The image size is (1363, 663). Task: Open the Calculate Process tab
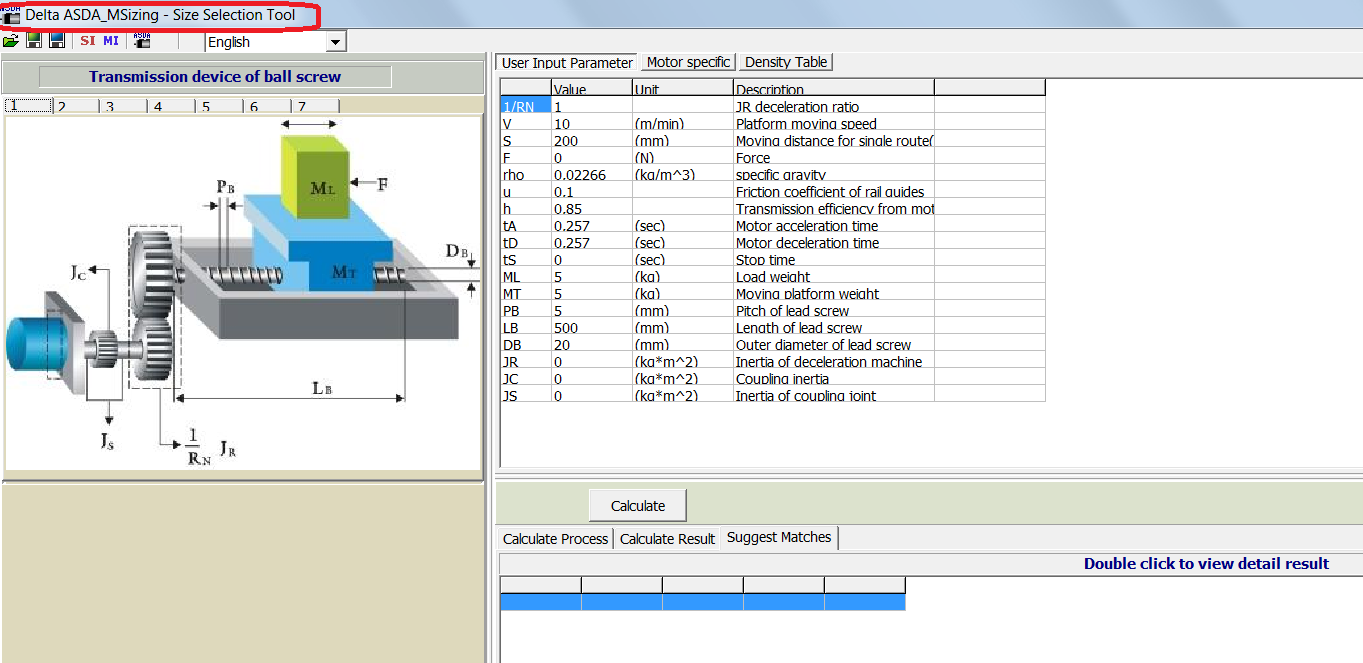click(x=555, y=538)
